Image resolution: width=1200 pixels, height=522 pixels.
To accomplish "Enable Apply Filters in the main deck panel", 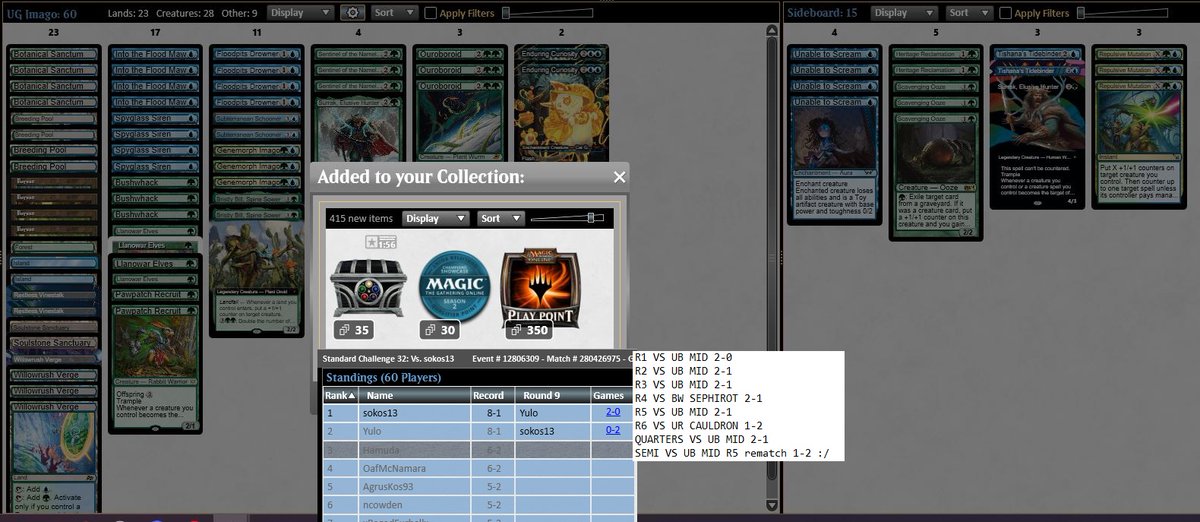I will 431,13.
